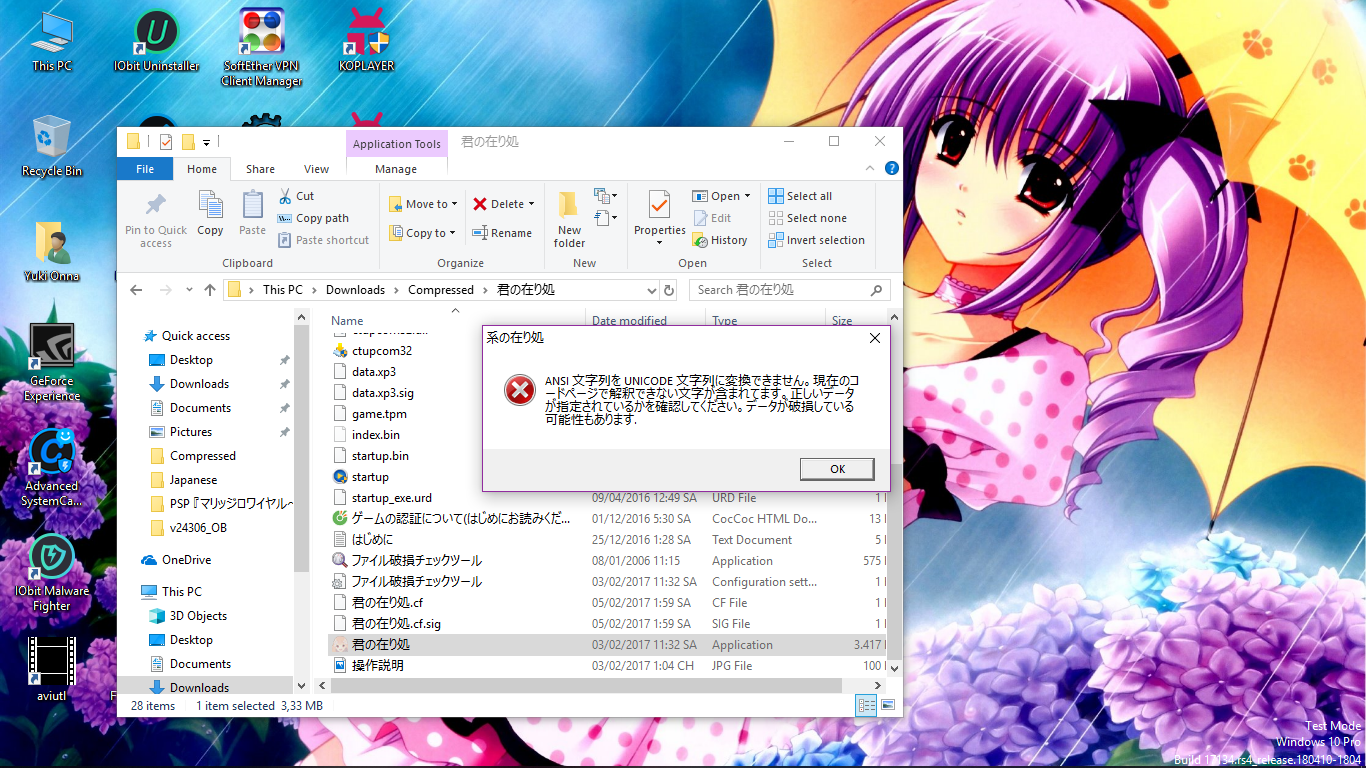Switch to the View ribbon tab
1366x768 pixels.
click(316, 169)
